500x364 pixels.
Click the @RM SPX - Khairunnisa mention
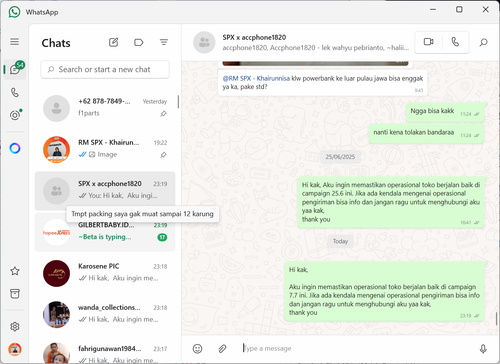256,78
